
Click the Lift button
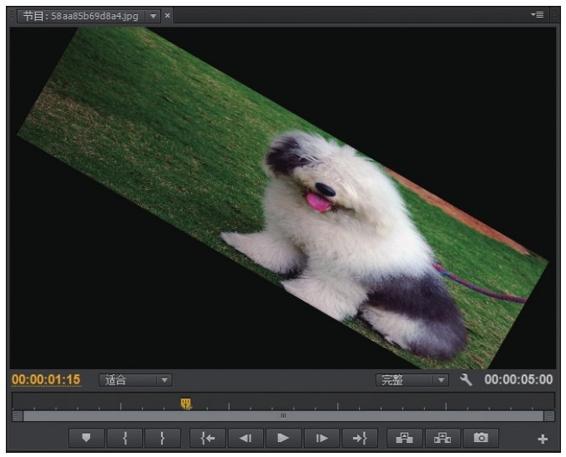[x=404, y=438]
